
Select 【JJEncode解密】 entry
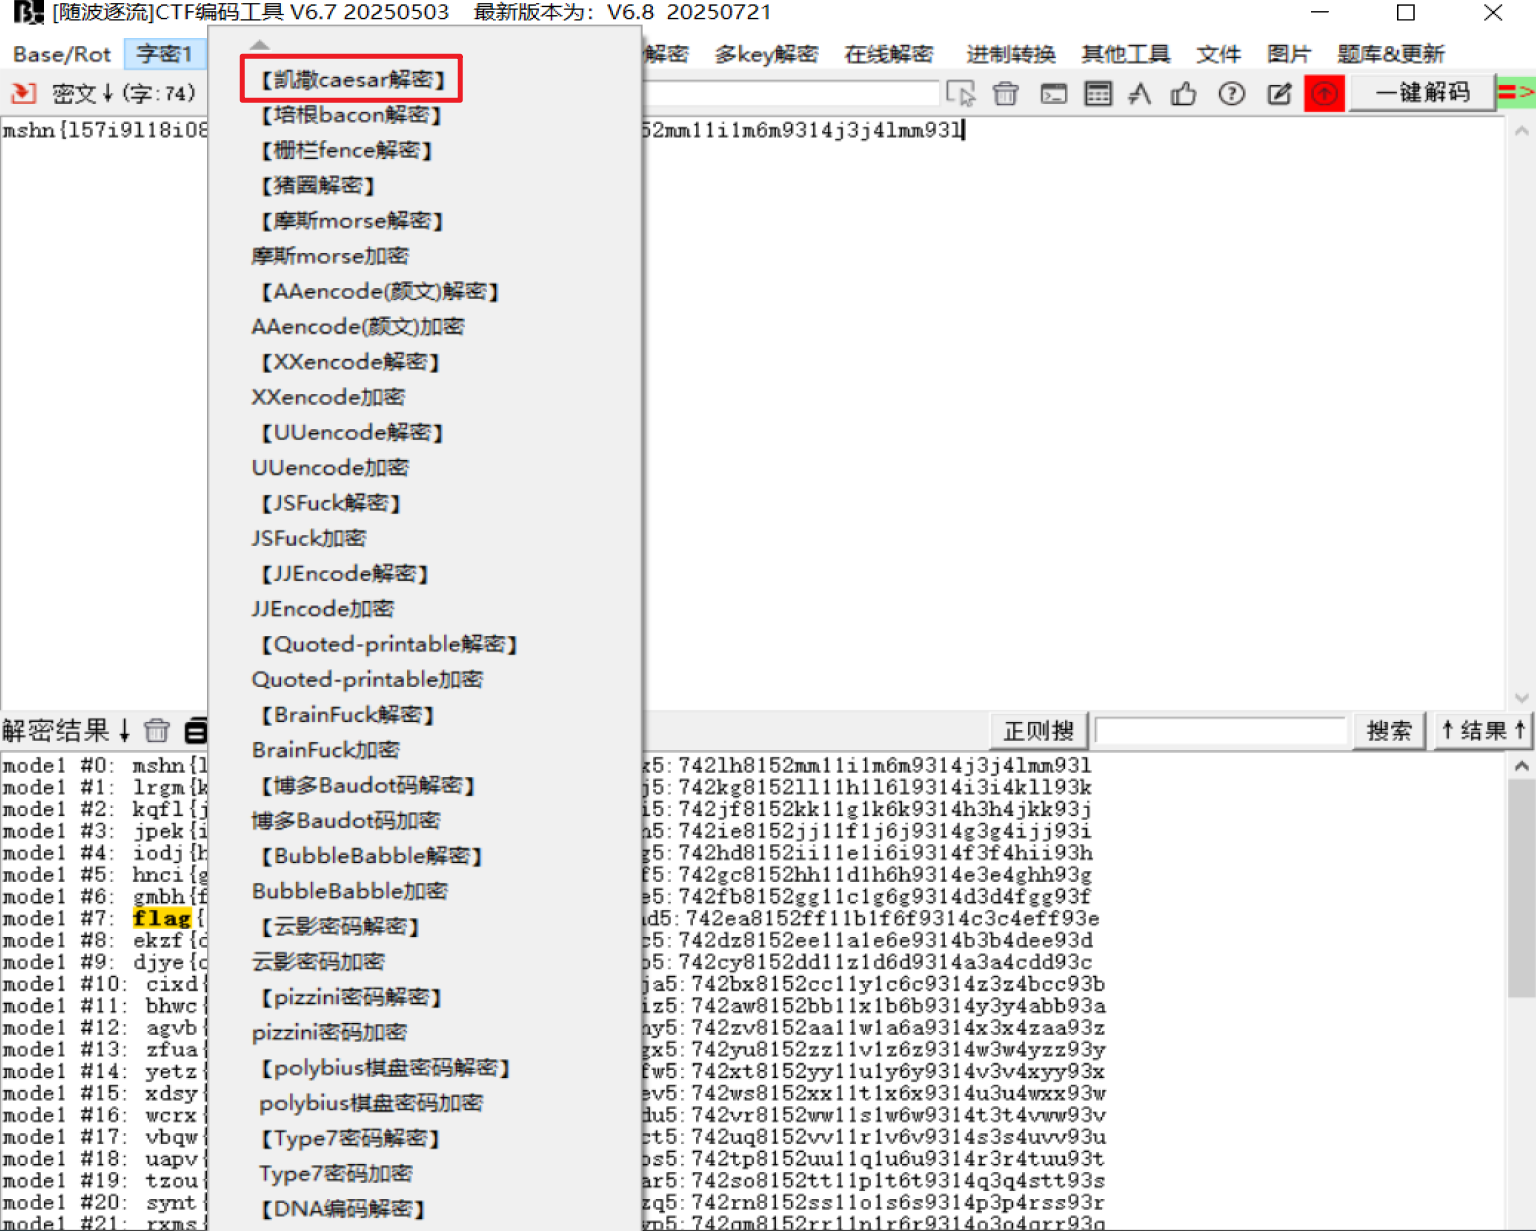tap(344, 573)
